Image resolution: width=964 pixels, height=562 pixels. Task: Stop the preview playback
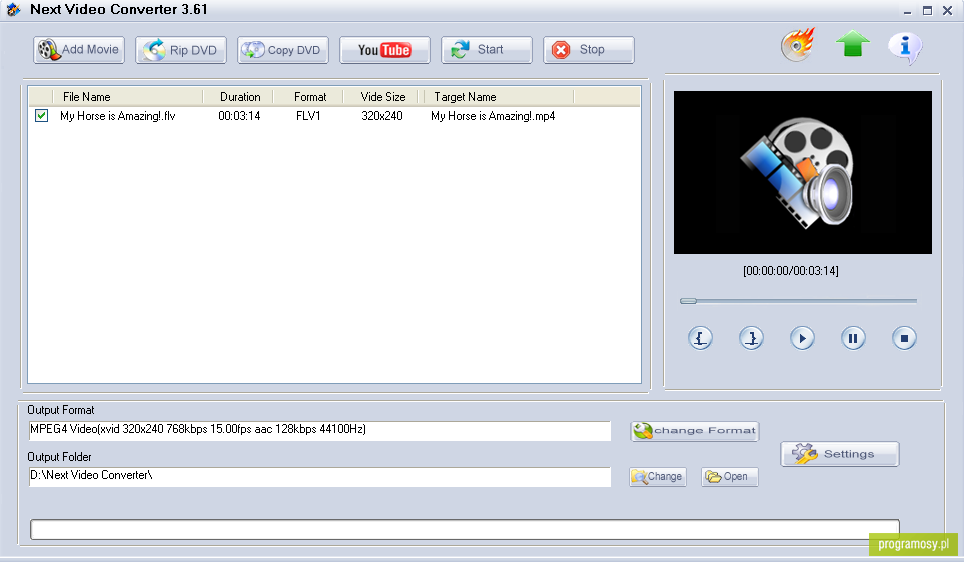(x=904, y=338)
